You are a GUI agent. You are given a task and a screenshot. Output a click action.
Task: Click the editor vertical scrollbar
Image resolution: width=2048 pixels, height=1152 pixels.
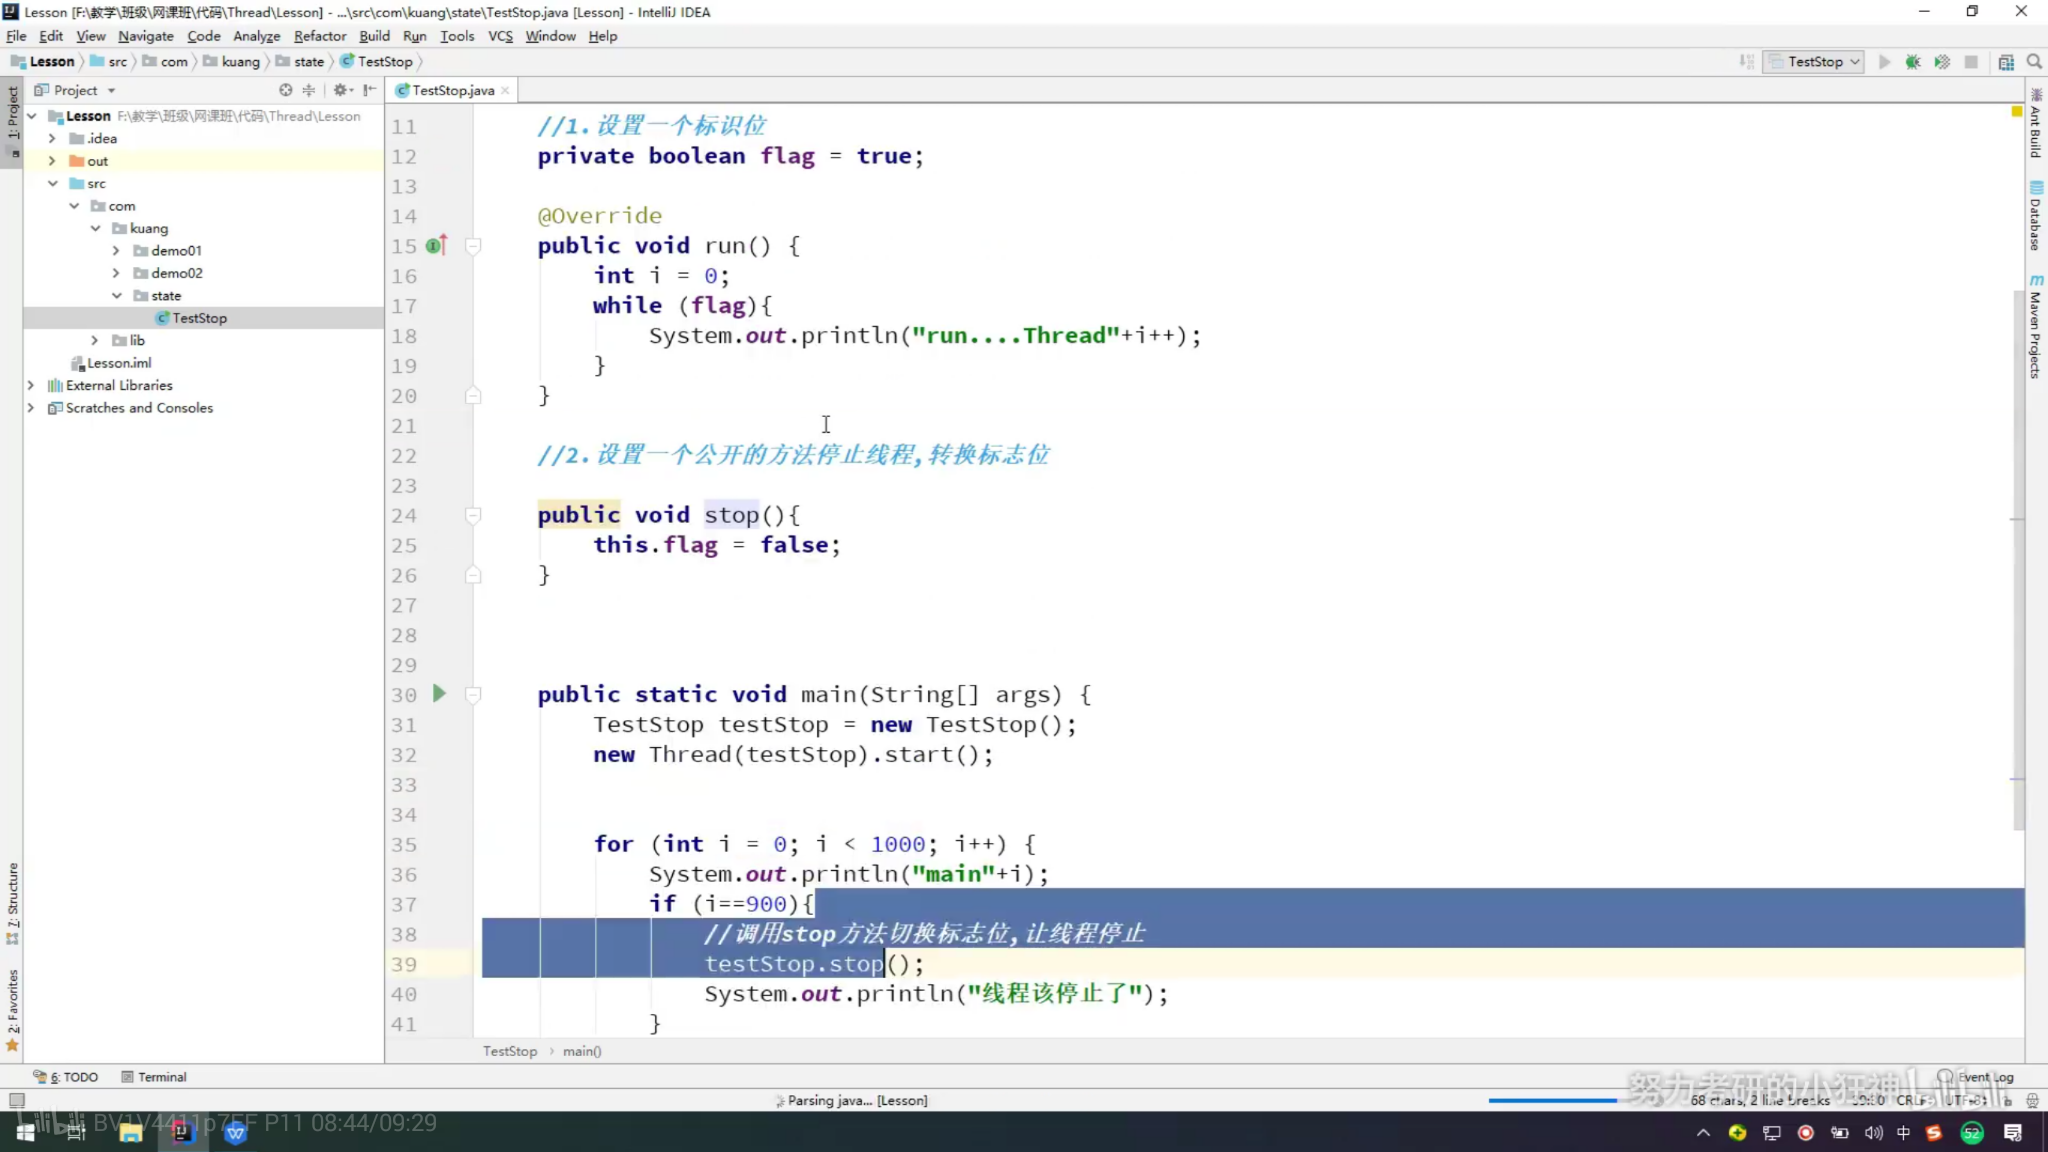pyautogui.click(x=2018, y=560)
